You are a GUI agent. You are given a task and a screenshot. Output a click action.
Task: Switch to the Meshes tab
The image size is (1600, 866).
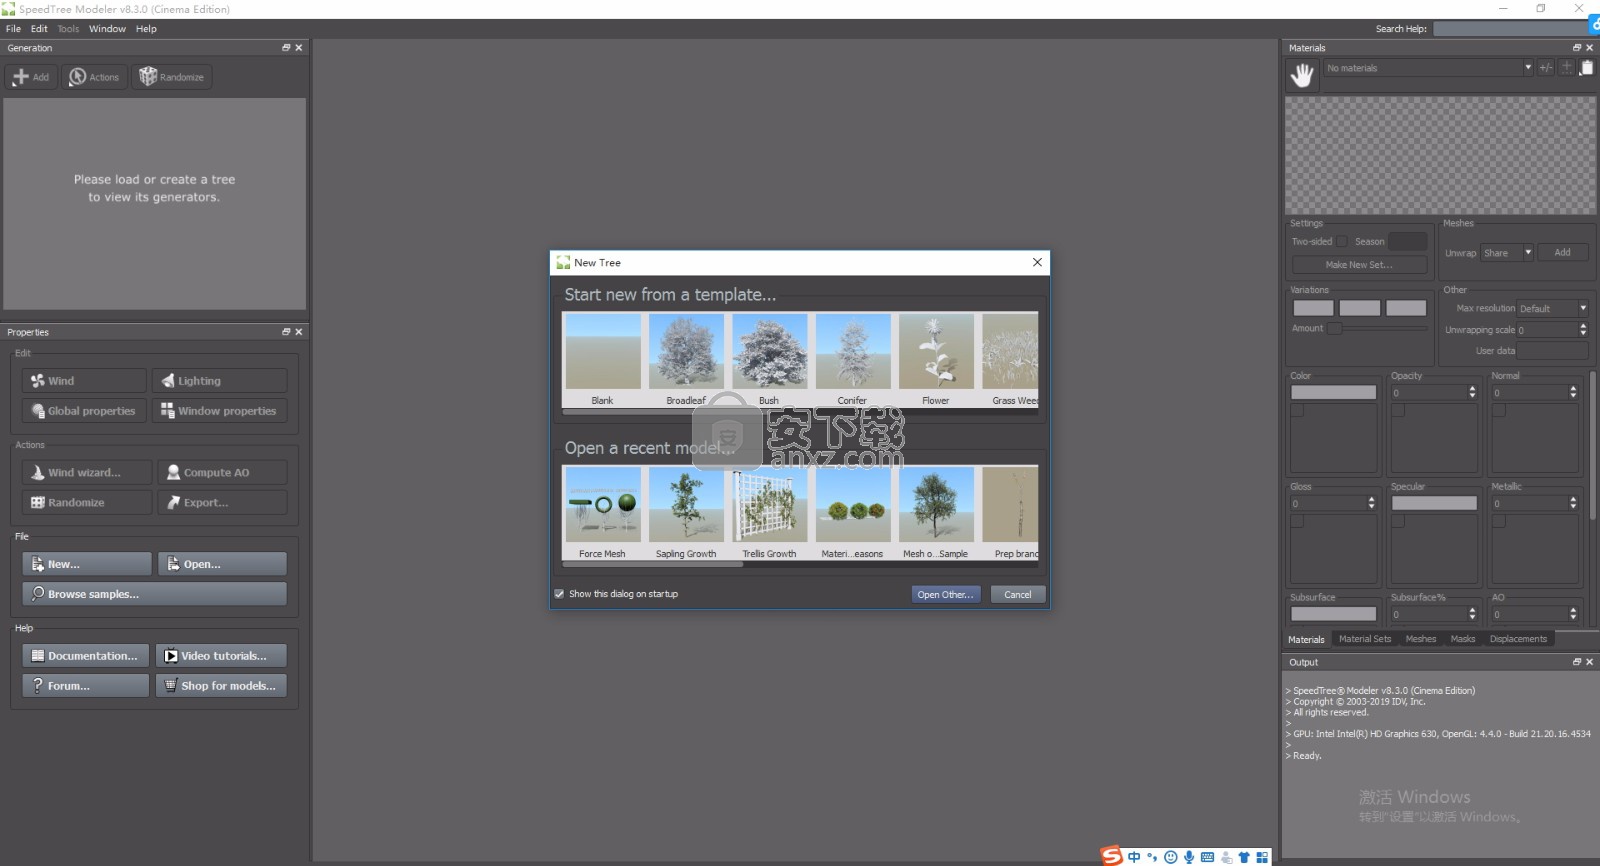pyautogui.click(x=1420, y=639)
